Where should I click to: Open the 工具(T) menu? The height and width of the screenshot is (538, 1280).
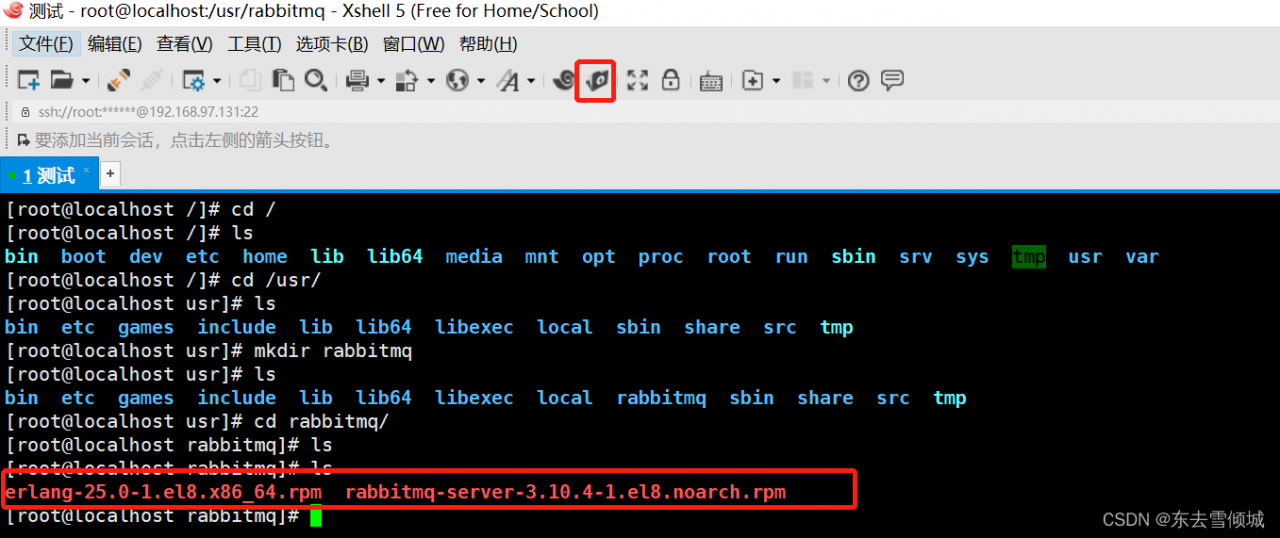click(x=254, y=44)
